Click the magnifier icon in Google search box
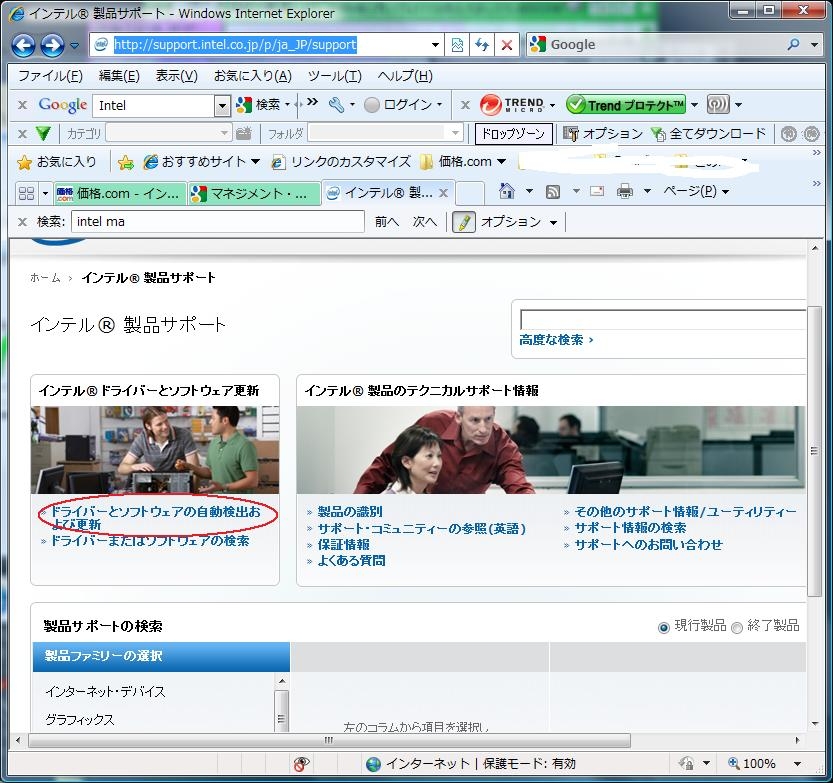Viewport: 833px width, 783px height. (x=793, y=45)
